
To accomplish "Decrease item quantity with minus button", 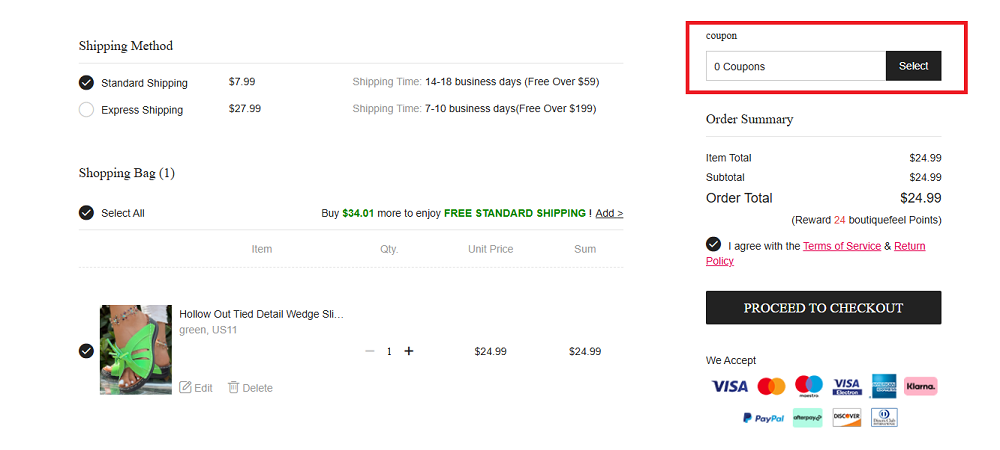I will pyautogui.click(x=370, y=351).
